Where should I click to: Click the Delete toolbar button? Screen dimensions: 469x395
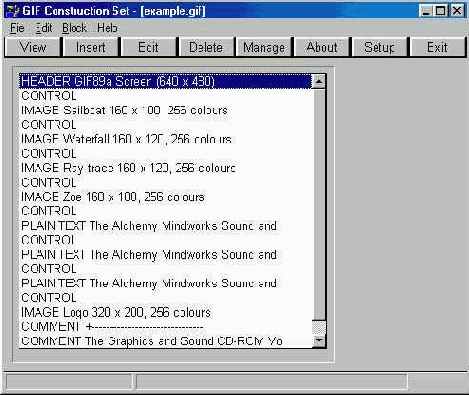coord(206,47)
